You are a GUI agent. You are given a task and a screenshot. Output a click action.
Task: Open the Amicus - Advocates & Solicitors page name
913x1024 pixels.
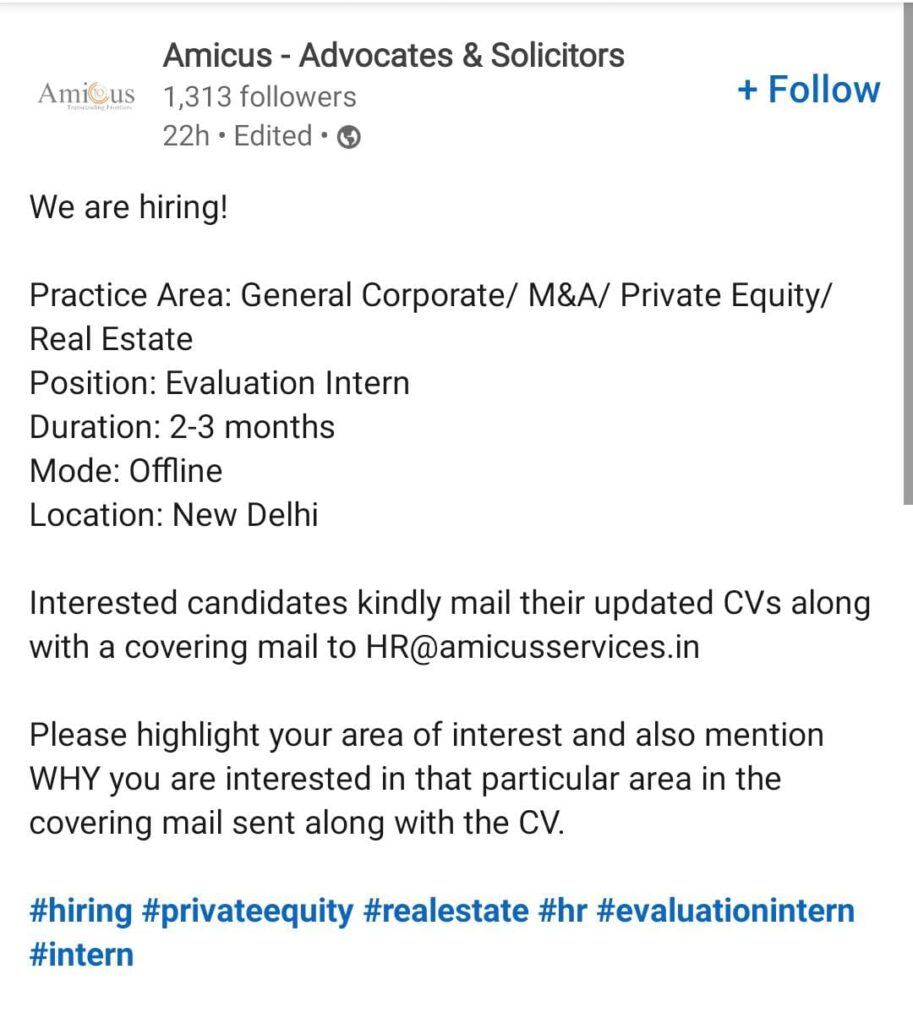click(393, 55)
